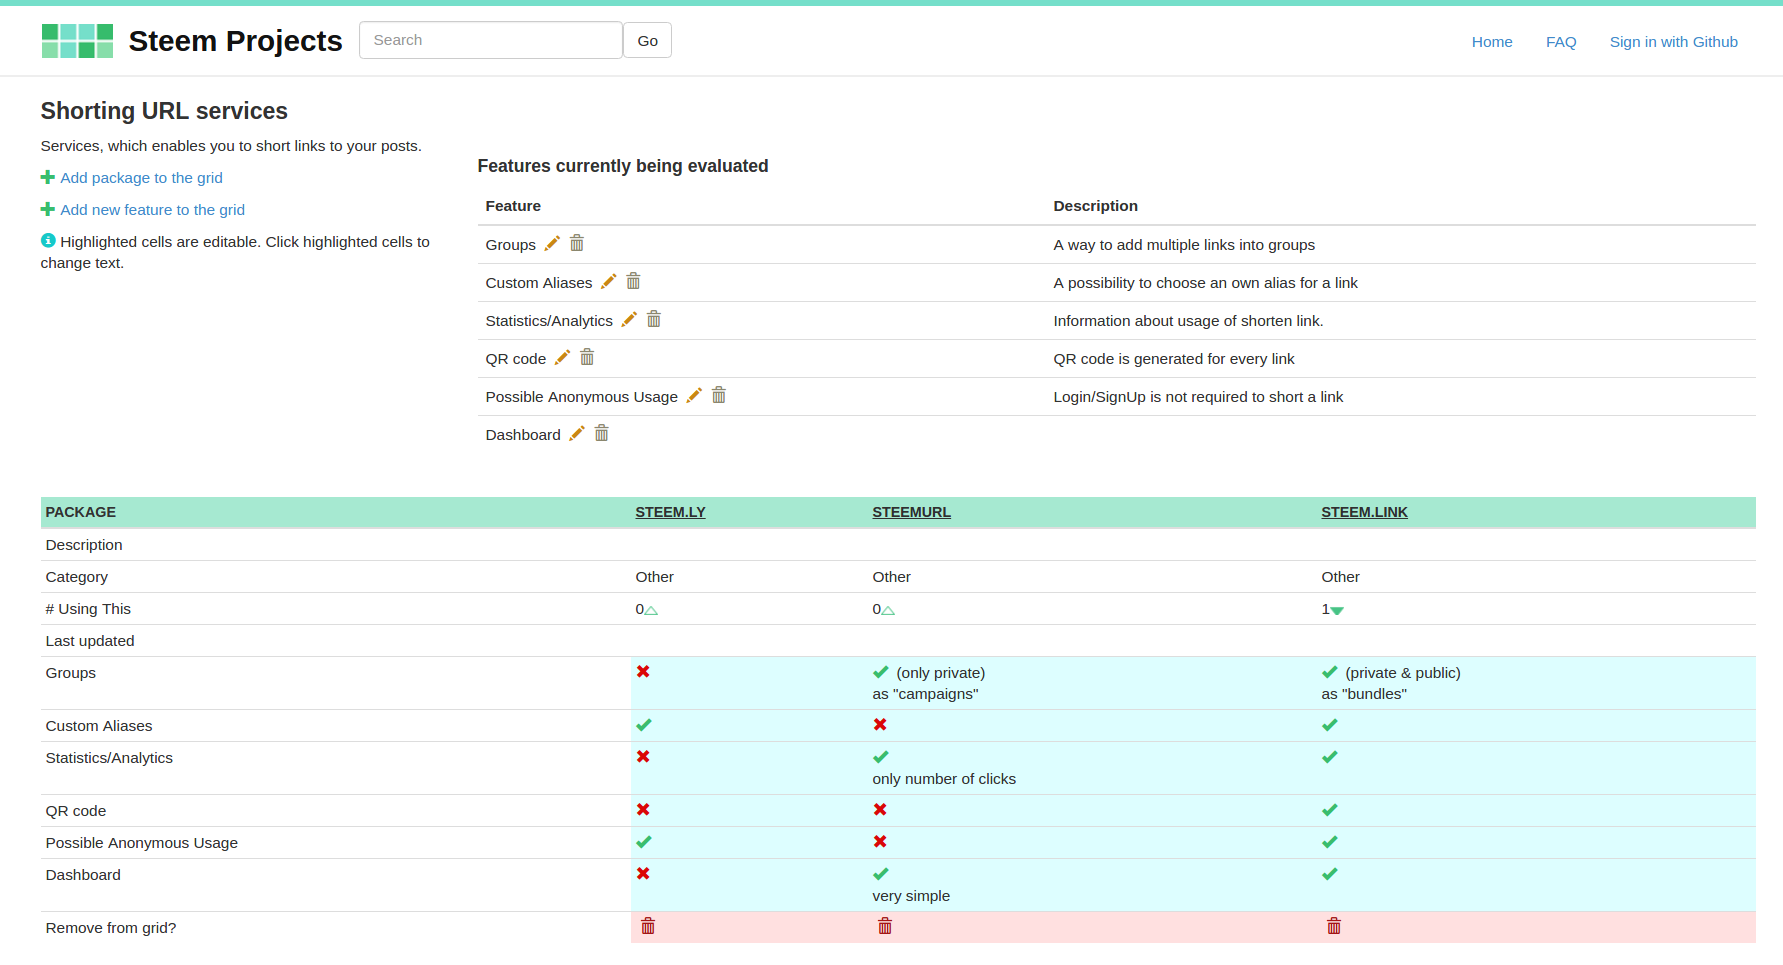Edit the Dashboard feature pencil icon

(x=577, y=433)
